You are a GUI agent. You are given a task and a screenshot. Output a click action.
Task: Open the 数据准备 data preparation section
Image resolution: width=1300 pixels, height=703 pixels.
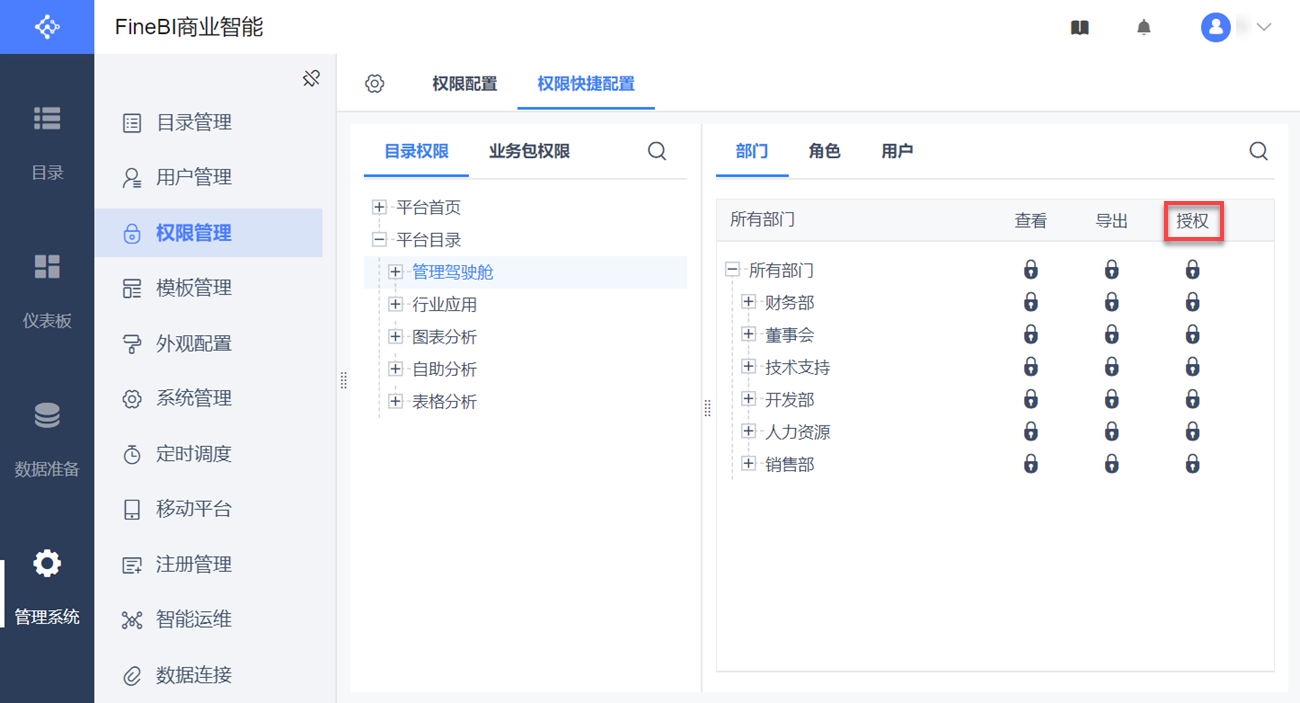(x=47, y=437)
